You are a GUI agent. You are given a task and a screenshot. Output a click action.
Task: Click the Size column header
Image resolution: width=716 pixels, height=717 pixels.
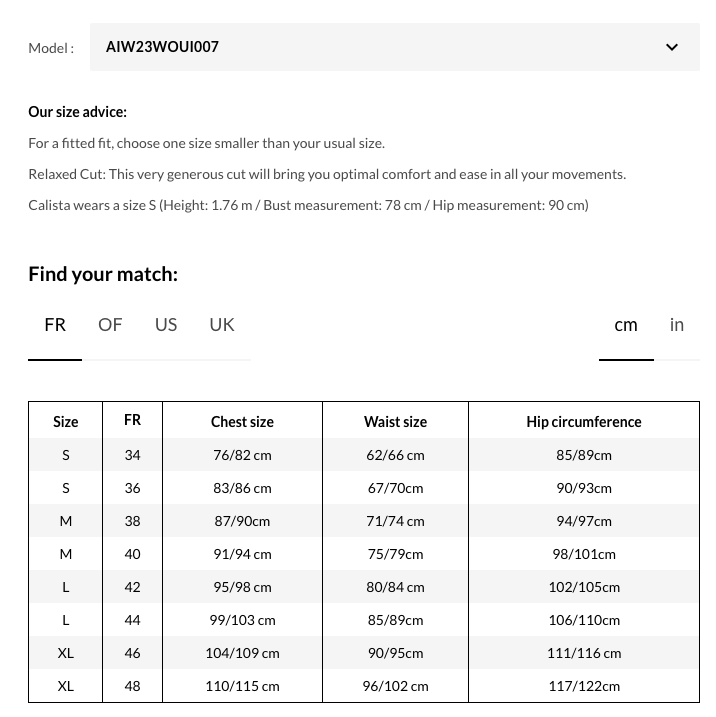(66, 422)
